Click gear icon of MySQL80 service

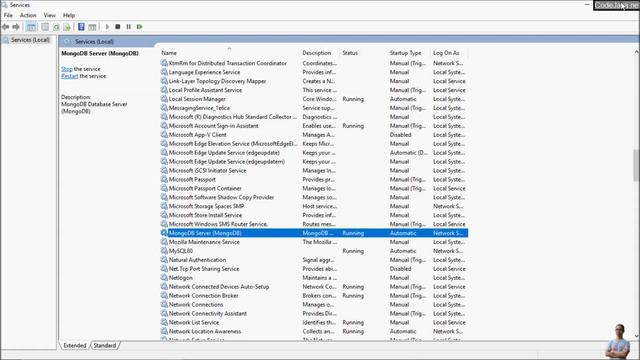(x=164, y=251)
